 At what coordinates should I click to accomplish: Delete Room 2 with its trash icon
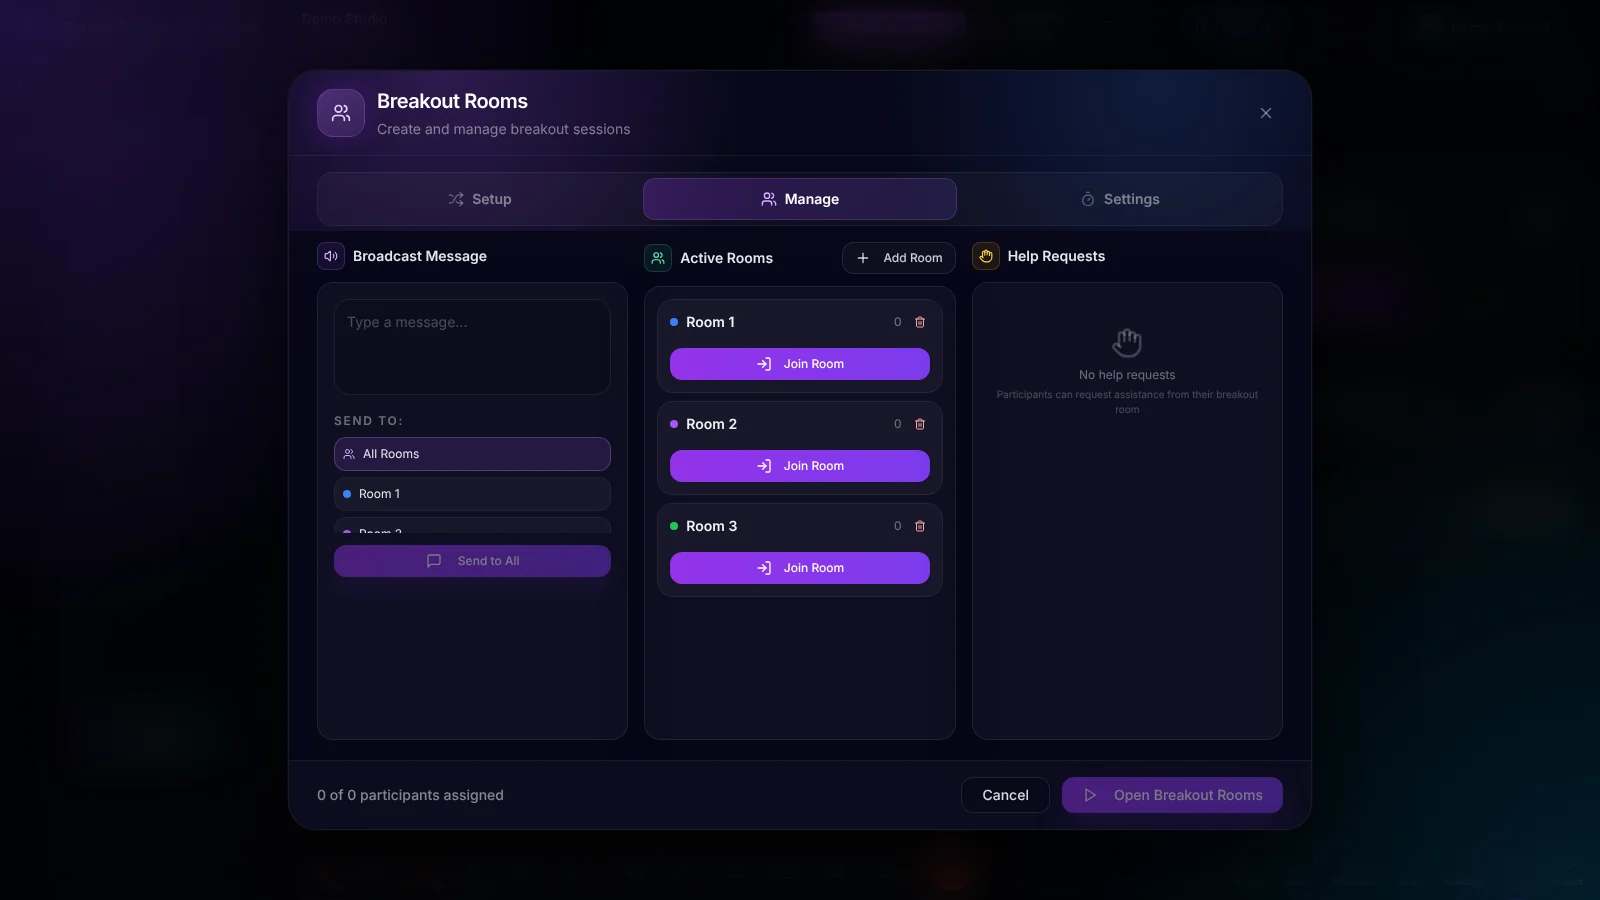[x=920, y=424]
